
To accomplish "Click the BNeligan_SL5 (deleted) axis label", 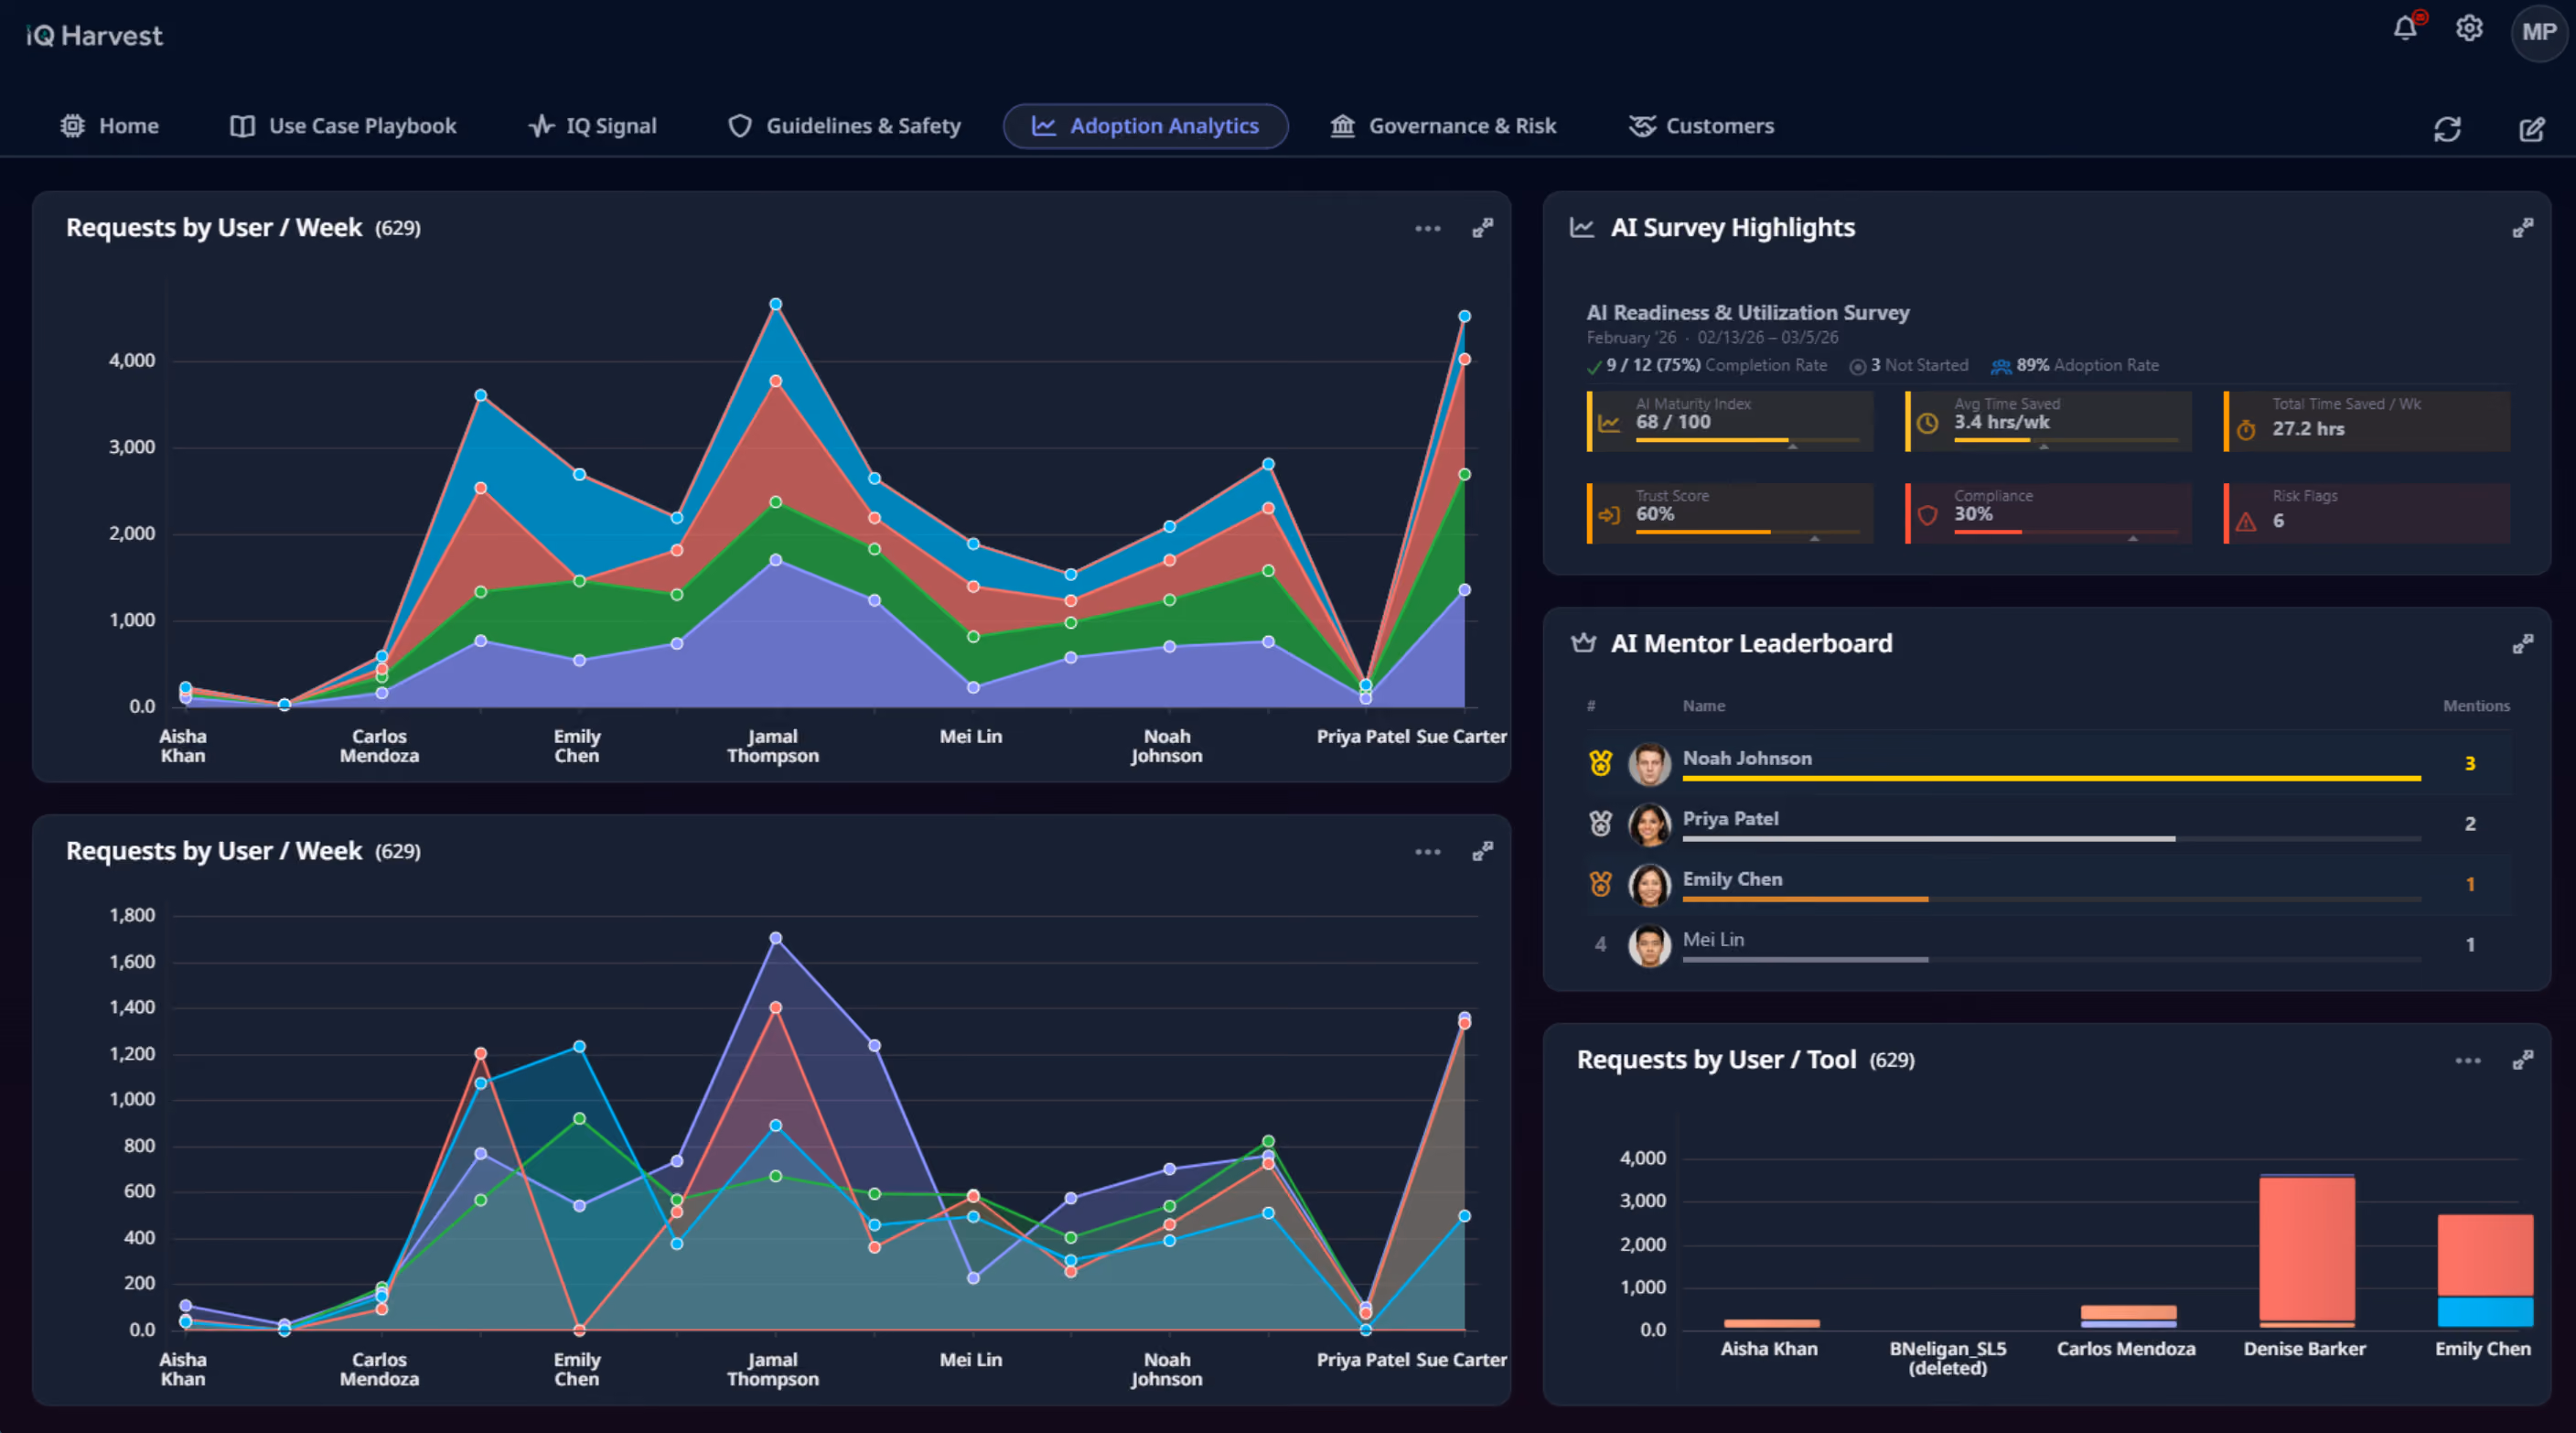I will 1948,1358.
